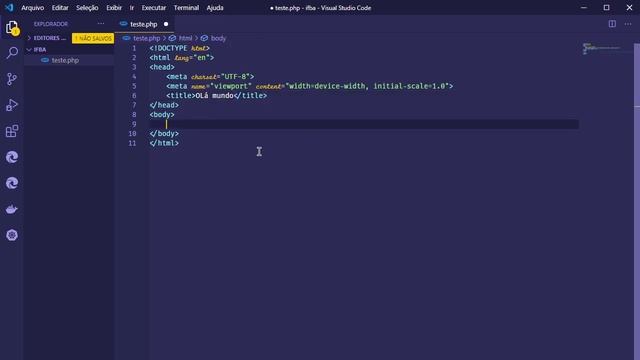Viewport: 640px width, 360px height.
Task: Open the Docker whale icon panel
Action: pos(12,209)
